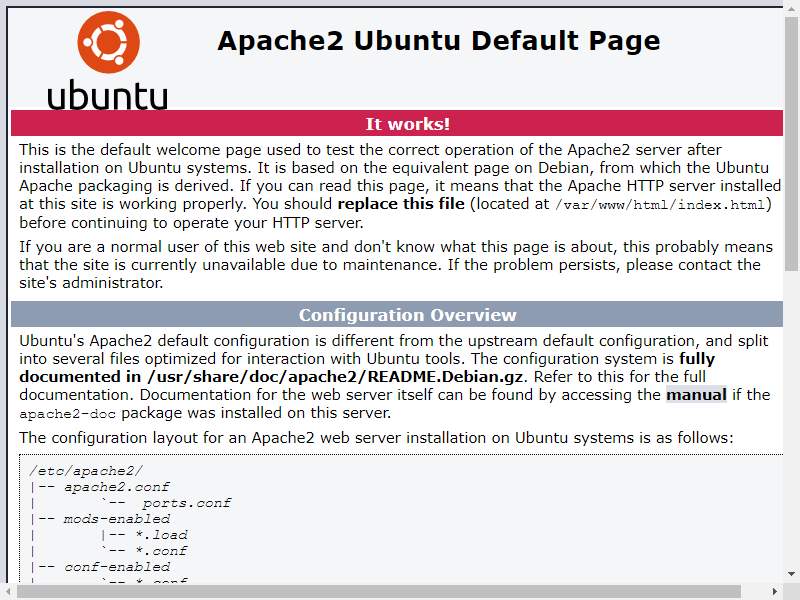The height and width of the screenshot is (600, 800).
Task: Click the '/var/www/html/index.html' path
Action: tap(660, 205)
